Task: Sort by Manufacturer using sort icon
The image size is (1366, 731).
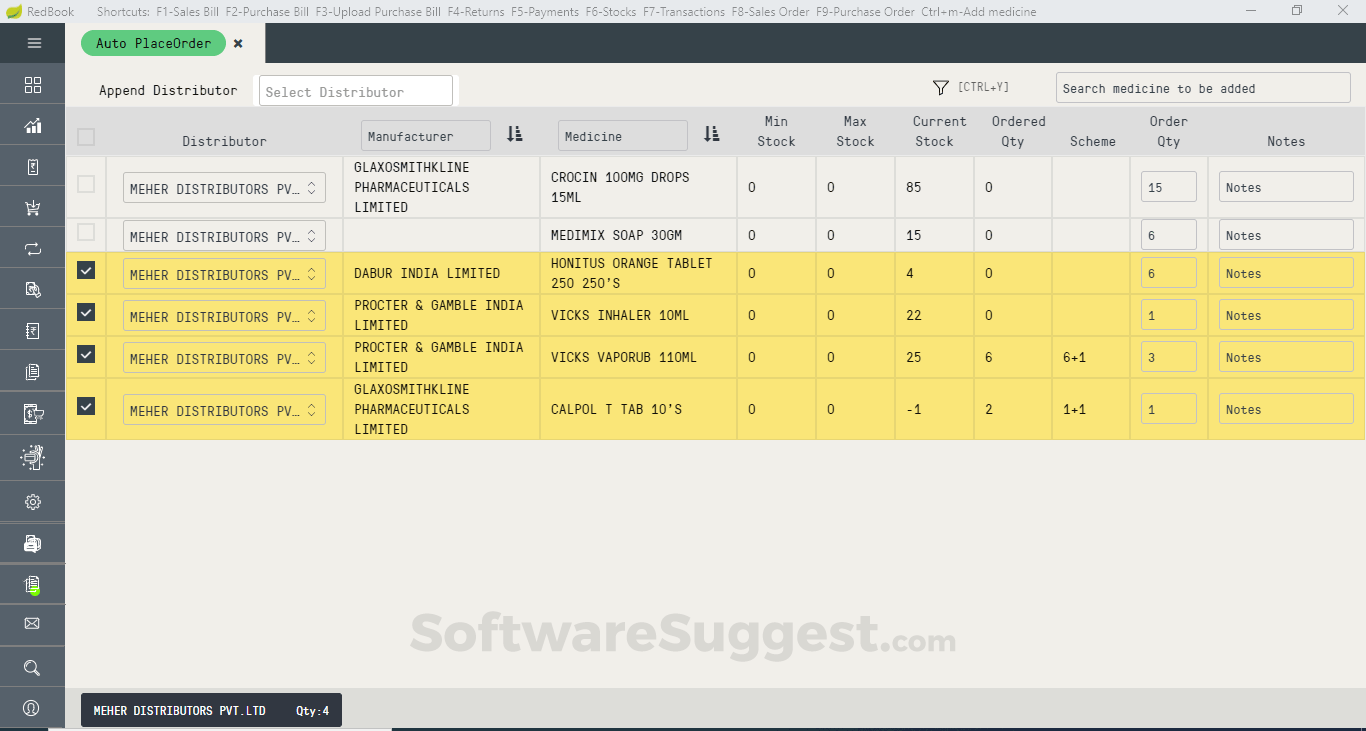Action: coord(515,134)
